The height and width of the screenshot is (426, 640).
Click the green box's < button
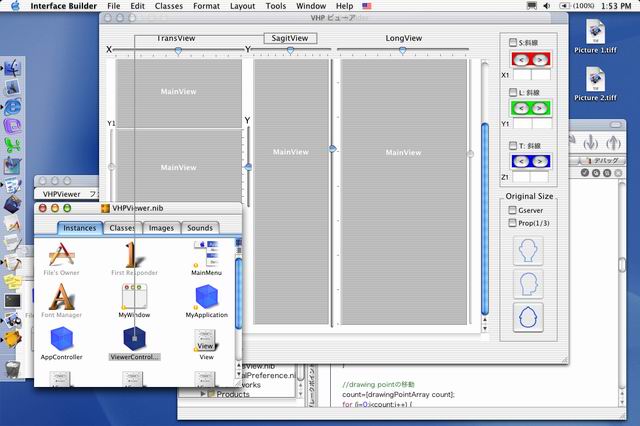click(520, 108)
